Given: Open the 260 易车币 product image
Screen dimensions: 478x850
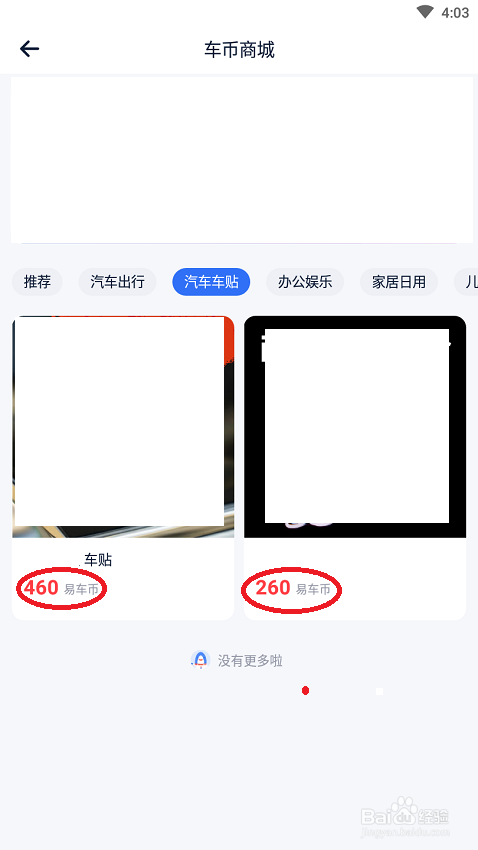Looking at the screenshot, I should click(355, 427).
